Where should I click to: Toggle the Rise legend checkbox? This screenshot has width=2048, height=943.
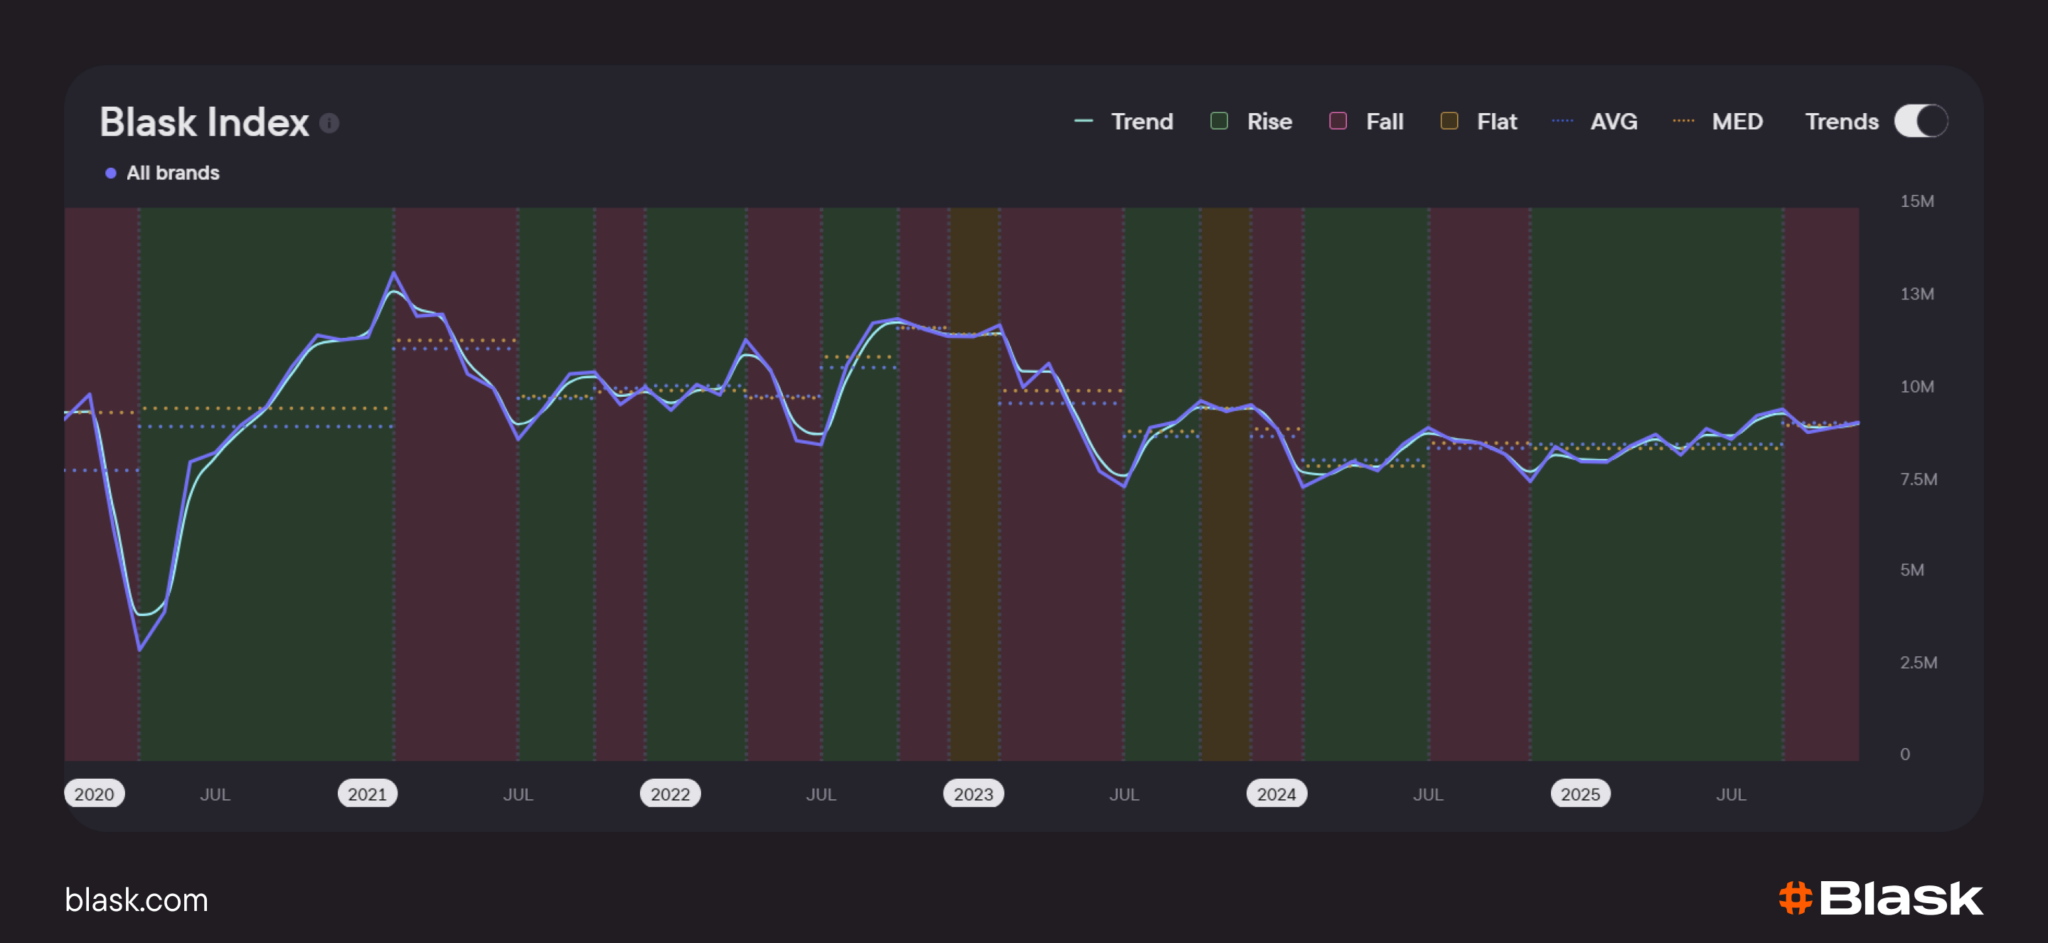(1219, 121)
